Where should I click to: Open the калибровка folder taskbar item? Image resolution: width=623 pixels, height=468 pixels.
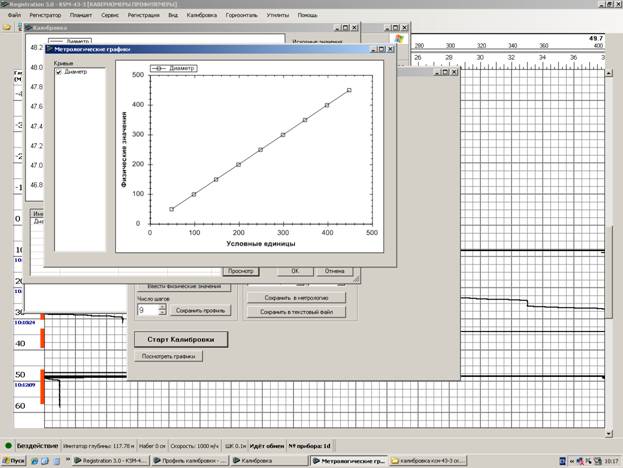tap(428, 461)
